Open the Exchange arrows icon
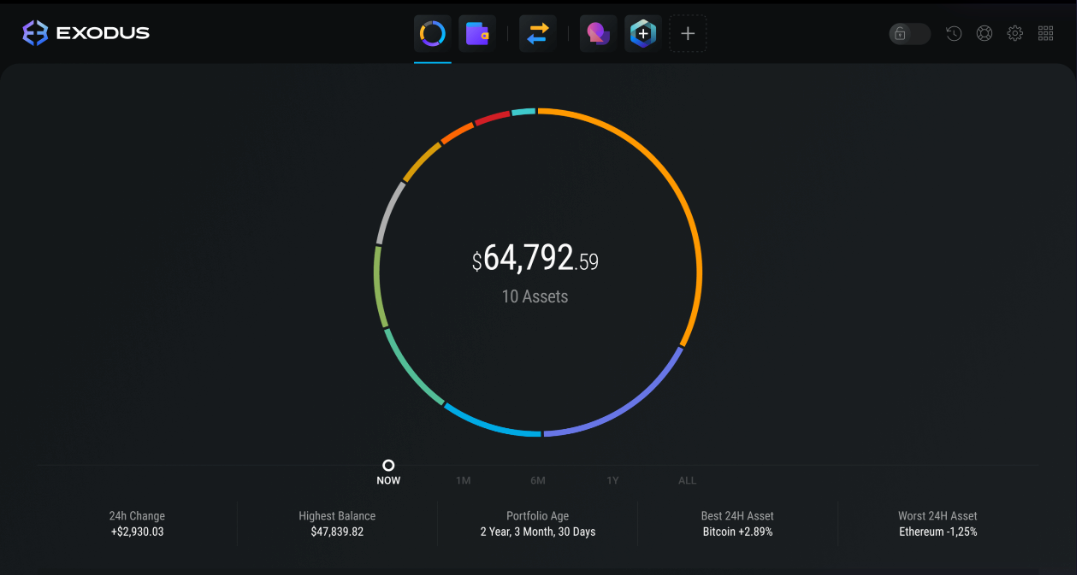The image size is (1077, 575). (x=538, y=33)
